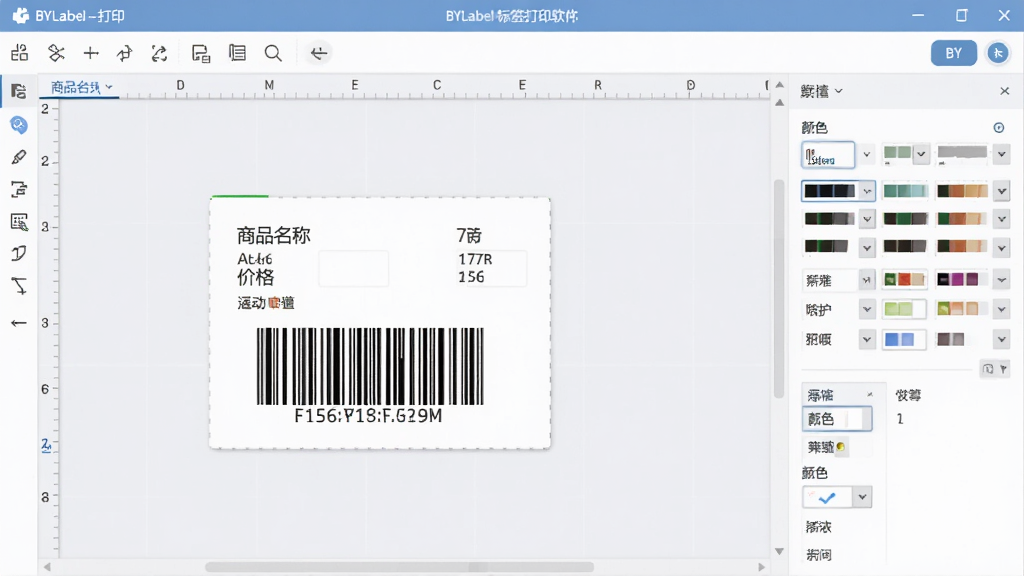Image resolution: width=1024 pixels, height=576 pixels.
Task: Click the plus add icon in toolbar
Action: [91, 53]
